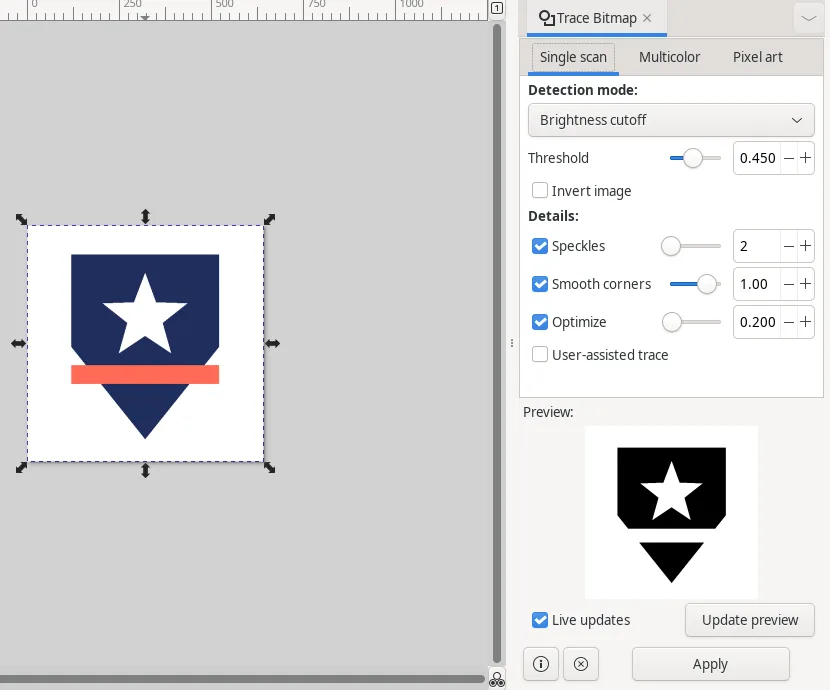Click the left-middle scale handle arrow
The width and height of the screenshot is (830, 690).
pyautogui.click(x=19, y=343)
